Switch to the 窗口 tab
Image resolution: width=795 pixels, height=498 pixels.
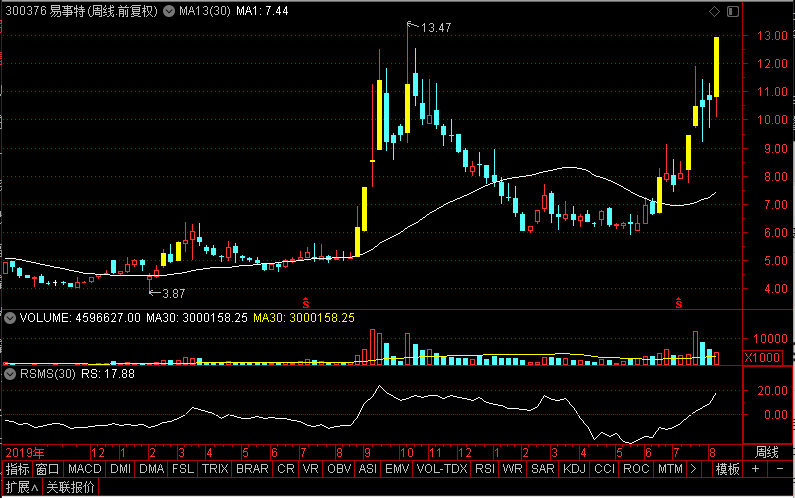pyautogui.click(x=48, y=469)
